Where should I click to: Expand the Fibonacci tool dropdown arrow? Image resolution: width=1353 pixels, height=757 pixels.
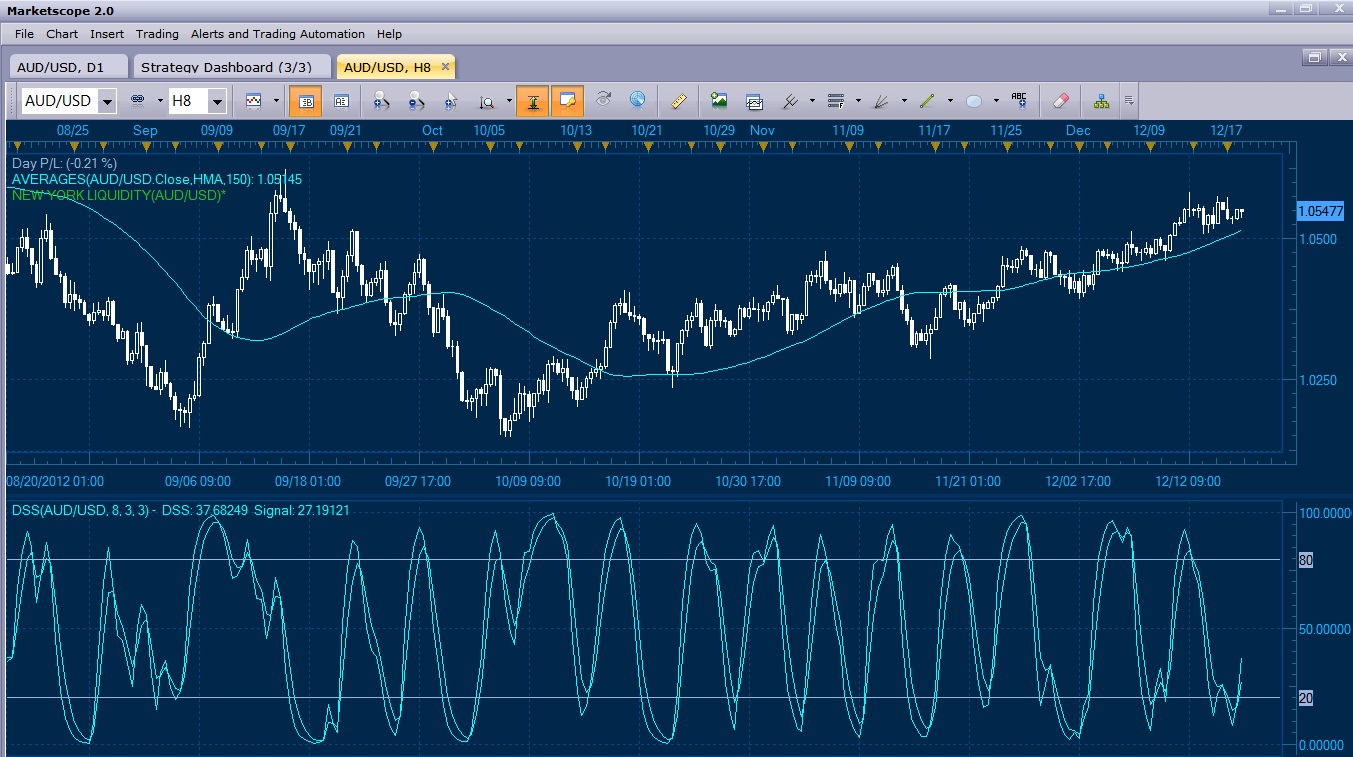(x=860, y=101)
